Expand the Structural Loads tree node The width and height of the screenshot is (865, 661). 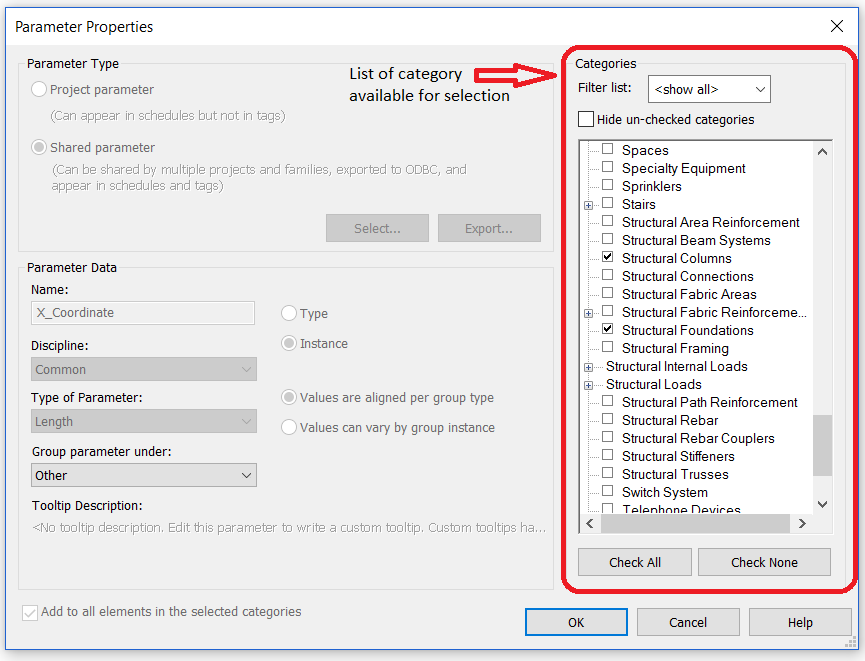click(x=589, y=385)
